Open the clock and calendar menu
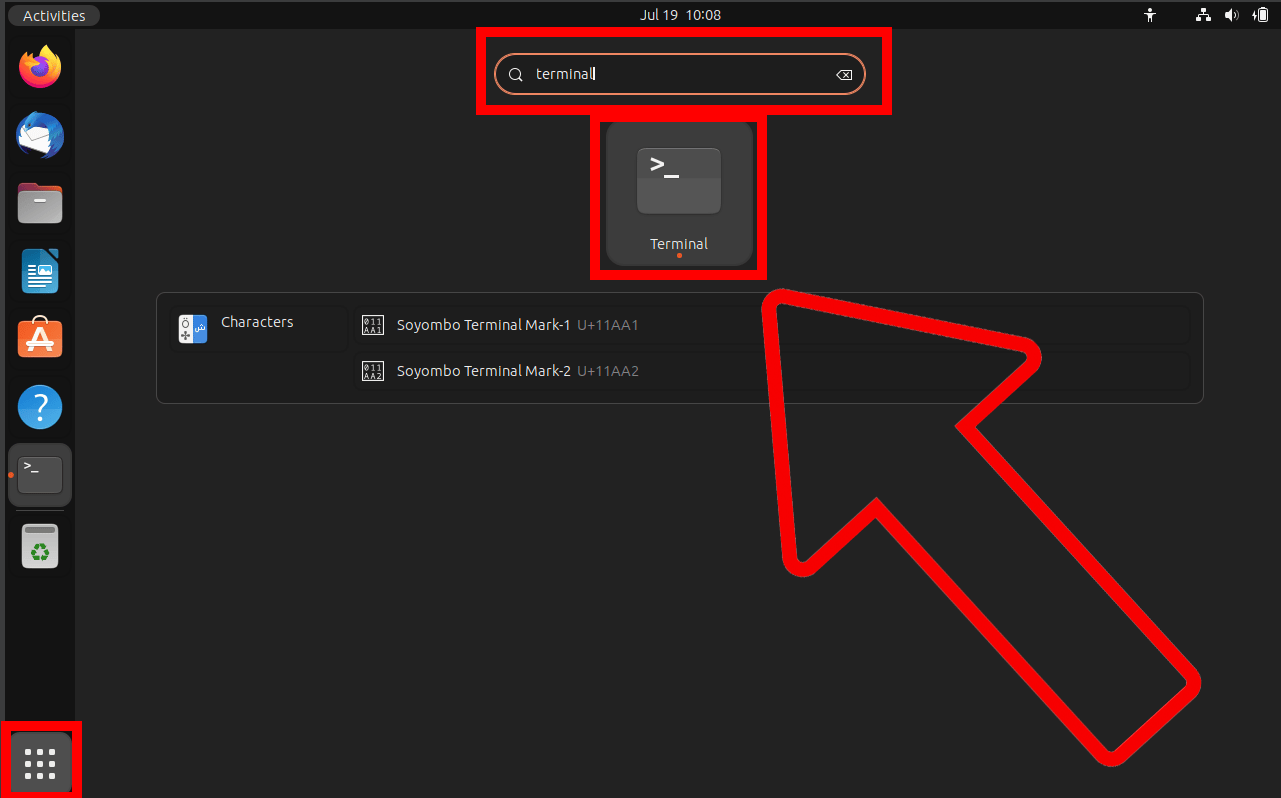1281x798 pixels. pyautogui.click(x=680, y=14)
